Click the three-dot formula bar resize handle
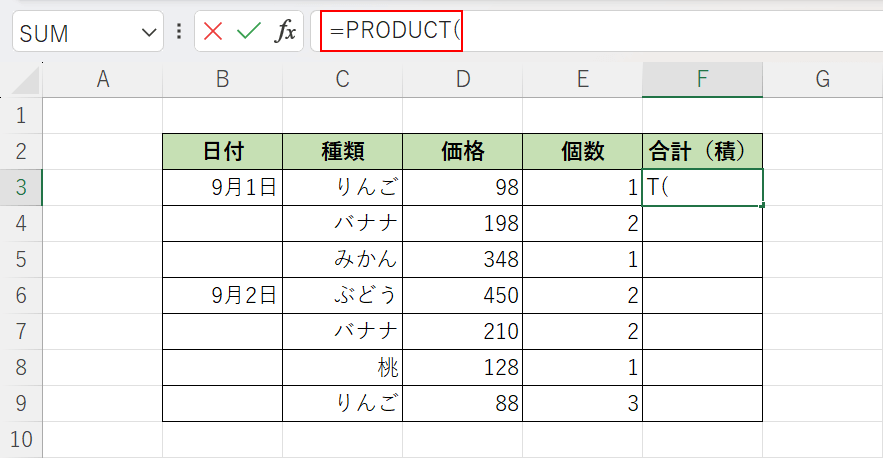The width and height of the screenshot is (883, 458). 179,32
